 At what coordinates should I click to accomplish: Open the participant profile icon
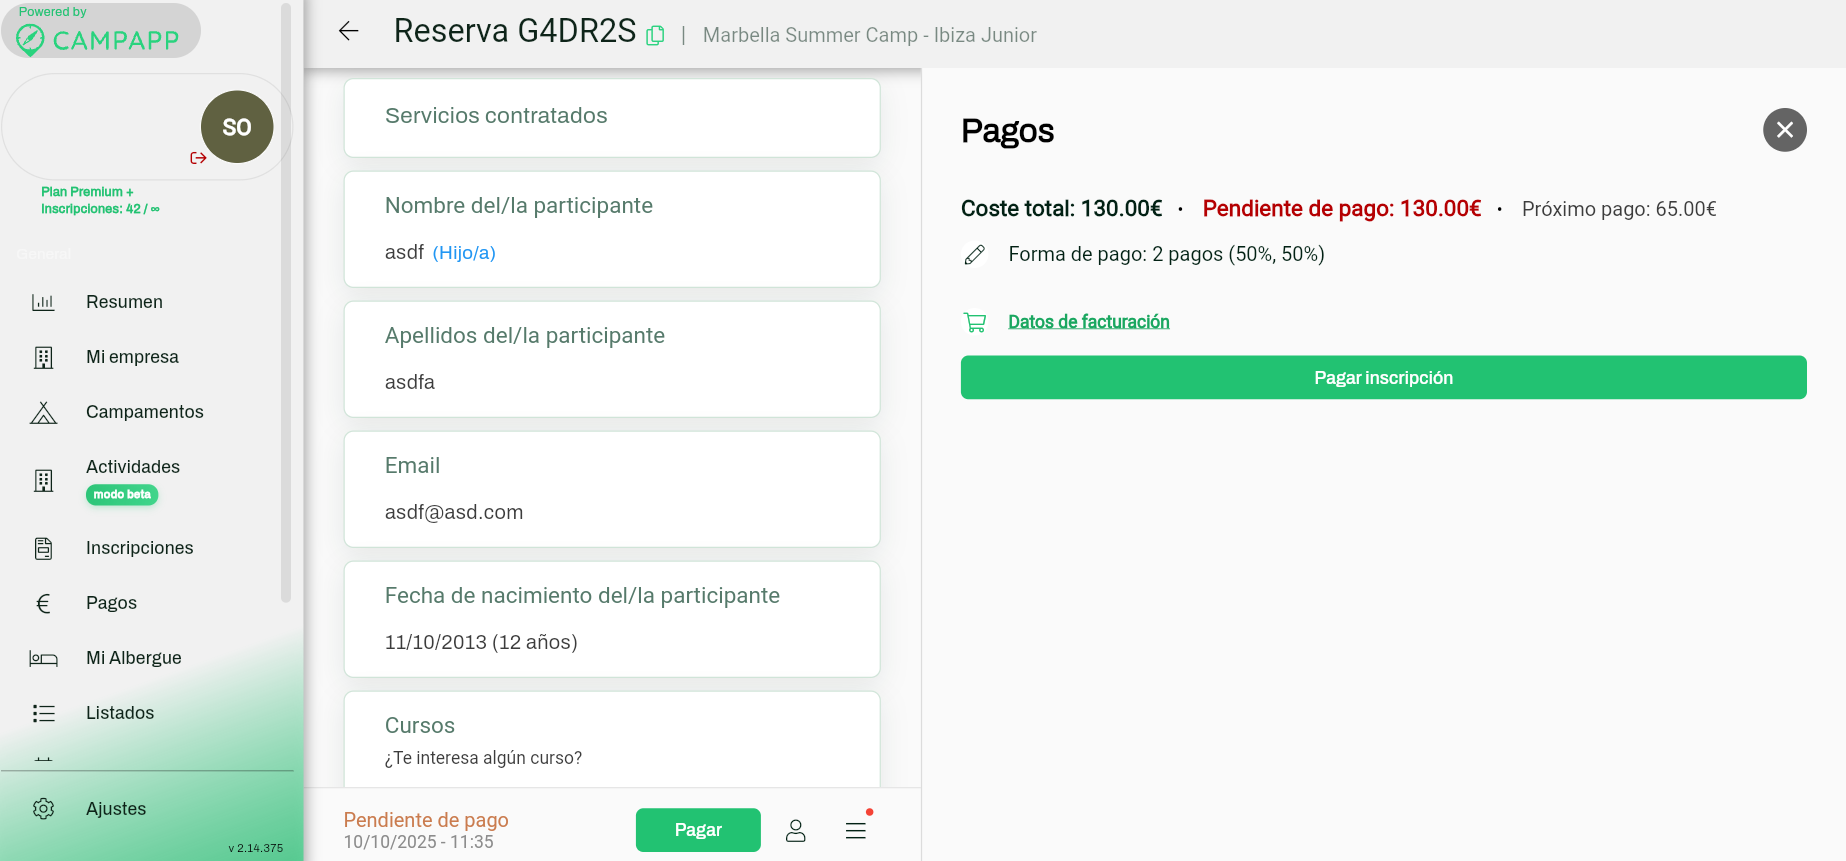coord(796,830)
